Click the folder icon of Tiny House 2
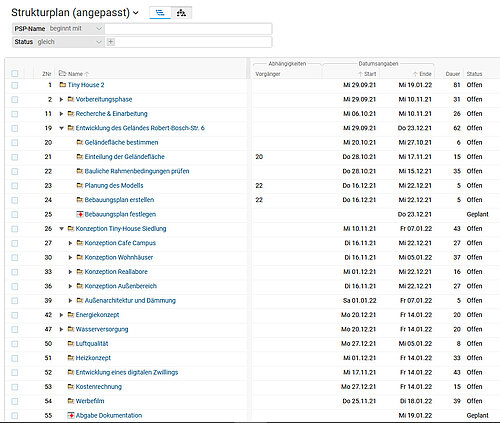This screenshot has height=423, width=500. point(62,85)
